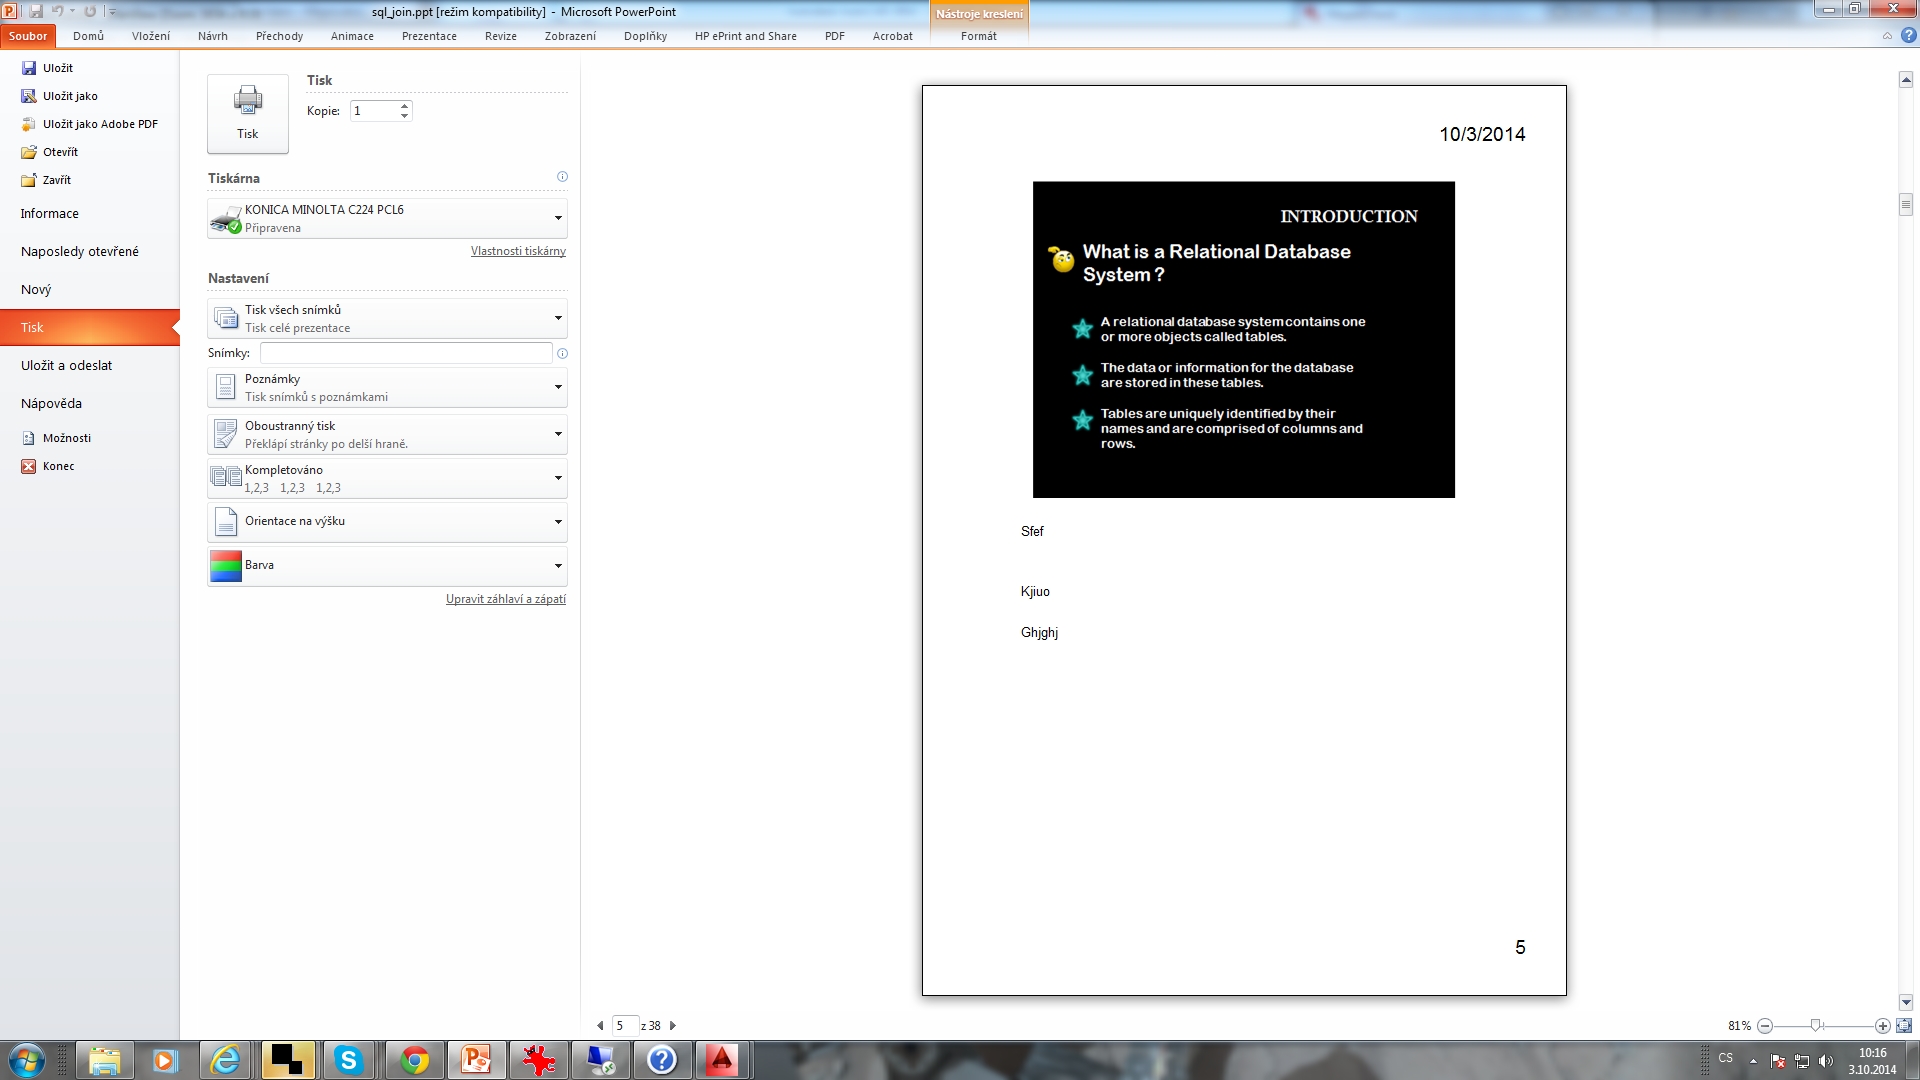Open the Zobrazení ribbon tab
This screenshot has width=1920, height=1080.
click(x=570, y=36)
